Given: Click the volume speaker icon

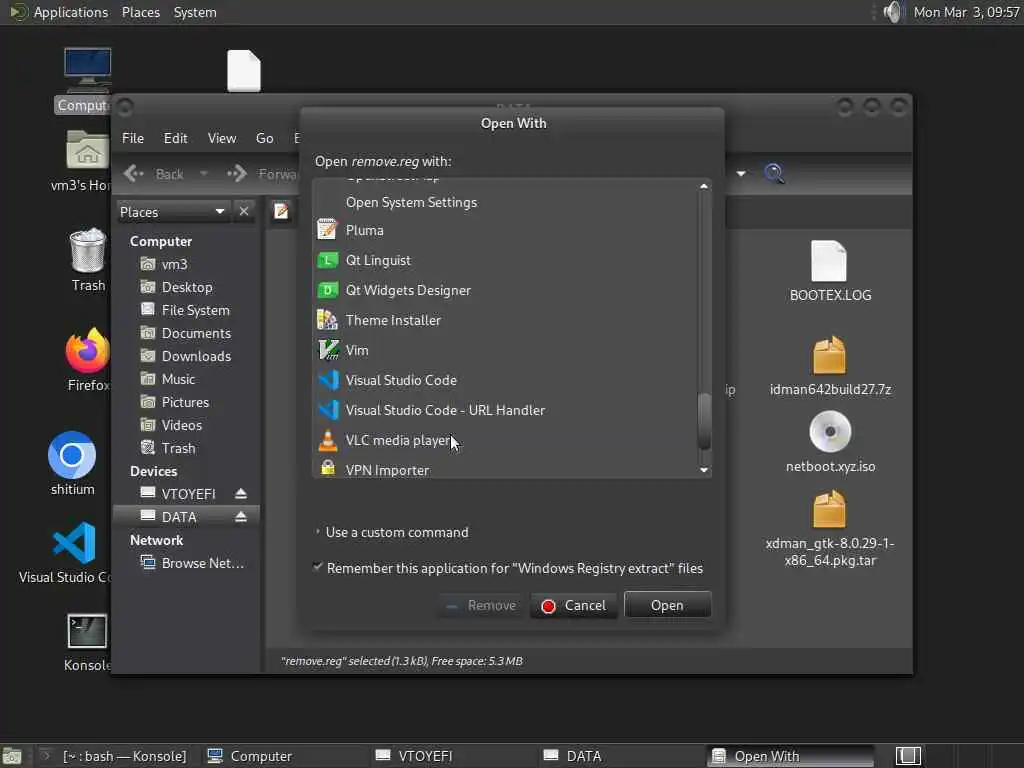Looking at the screenshot, I should coord(893,12).
